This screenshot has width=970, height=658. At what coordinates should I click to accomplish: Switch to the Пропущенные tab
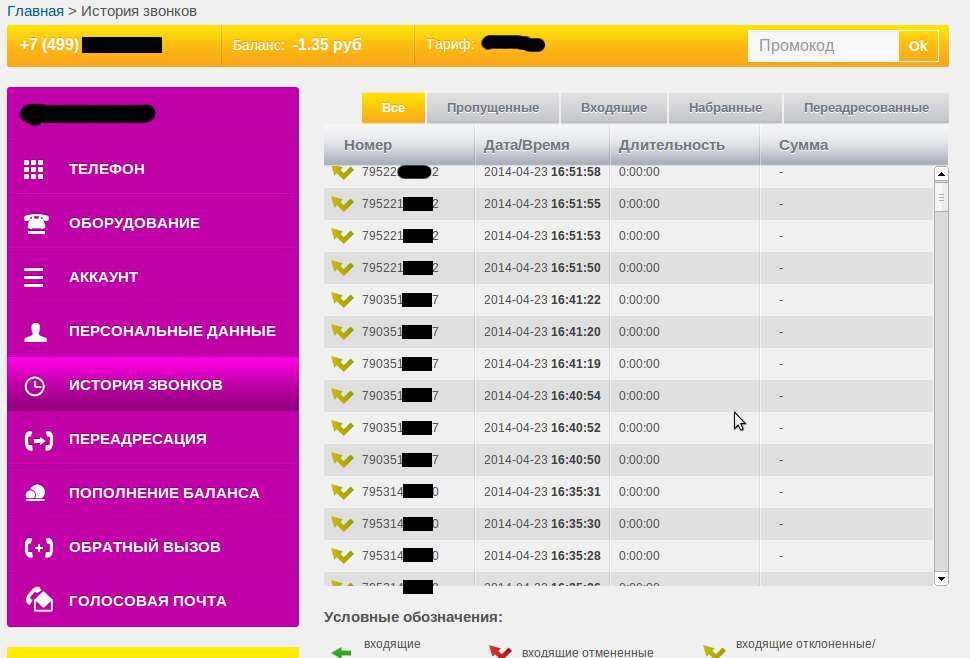(x=492, y=108)
